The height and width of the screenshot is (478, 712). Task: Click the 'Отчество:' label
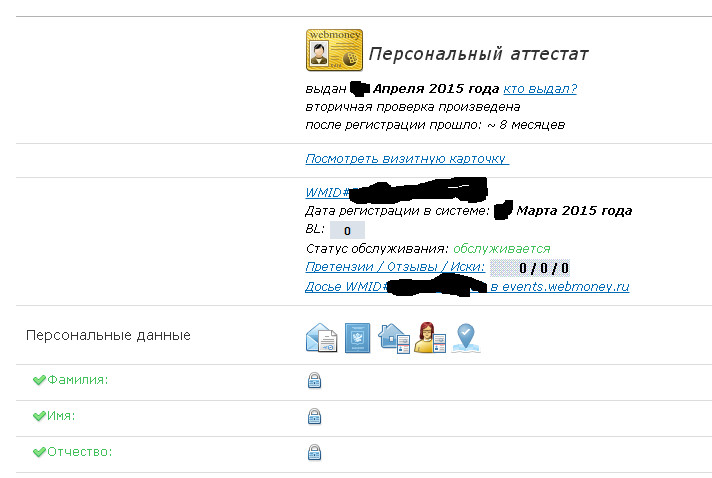click(x=80, y=452)
